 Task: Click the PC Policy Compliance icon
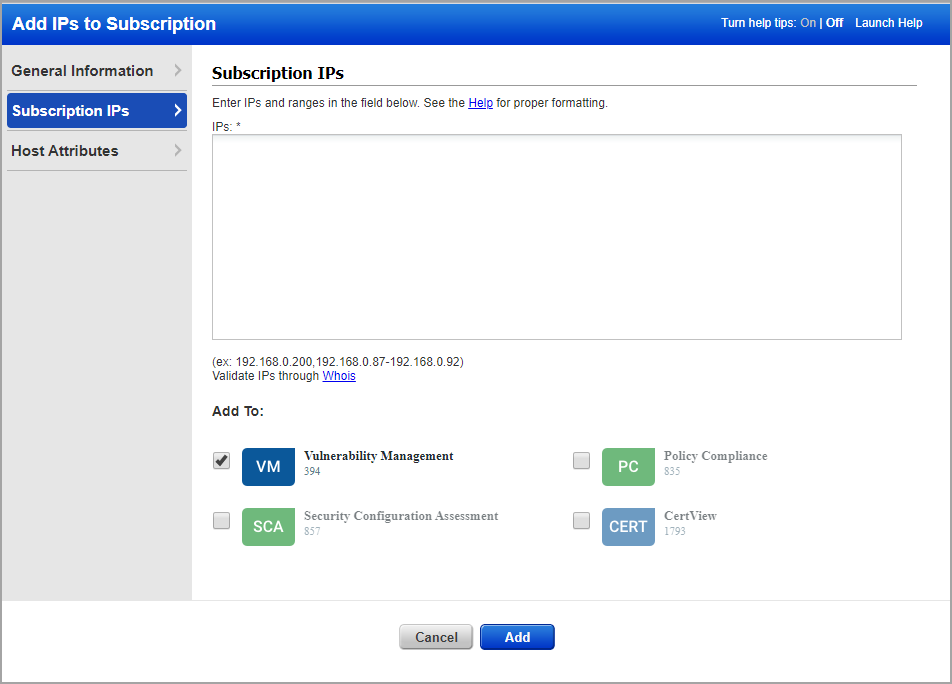(x=628, y=466)
